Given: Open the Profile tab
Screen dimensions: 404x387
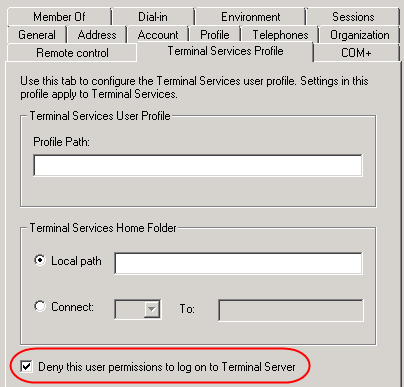Looking at the screenshot, I should pyautogui.click(x=215, y=35).
